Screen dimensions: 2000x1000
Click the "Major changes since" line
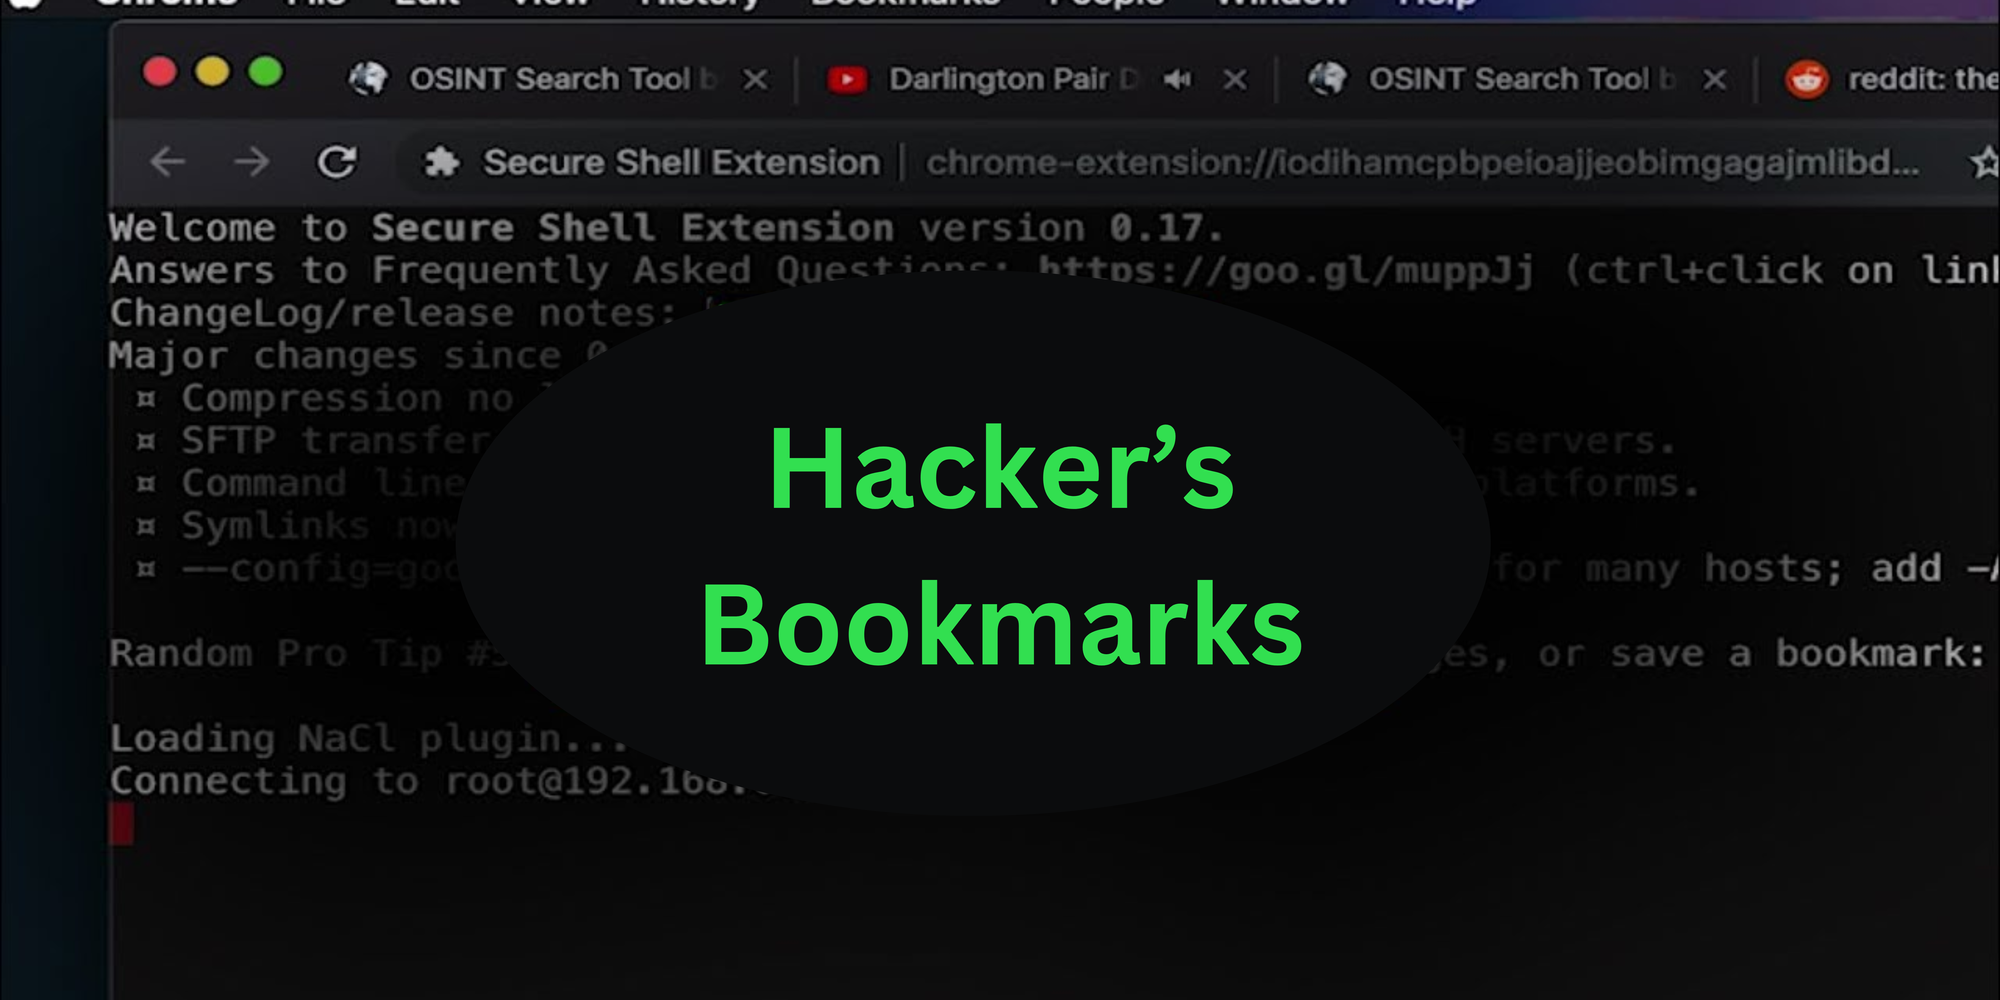tap(335, 356)
